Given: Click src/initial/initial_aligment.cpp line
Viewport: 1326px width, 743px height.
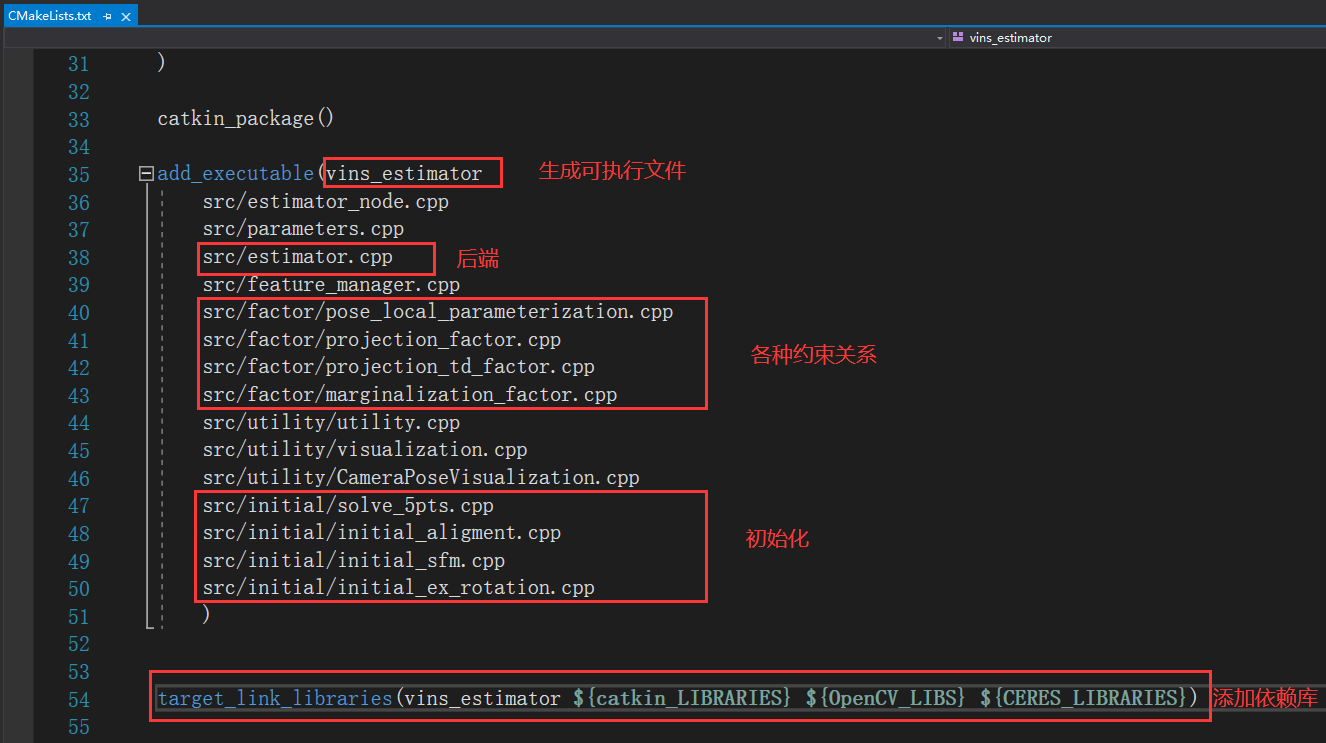Looking at the screenshot, I should coord(381,533).
